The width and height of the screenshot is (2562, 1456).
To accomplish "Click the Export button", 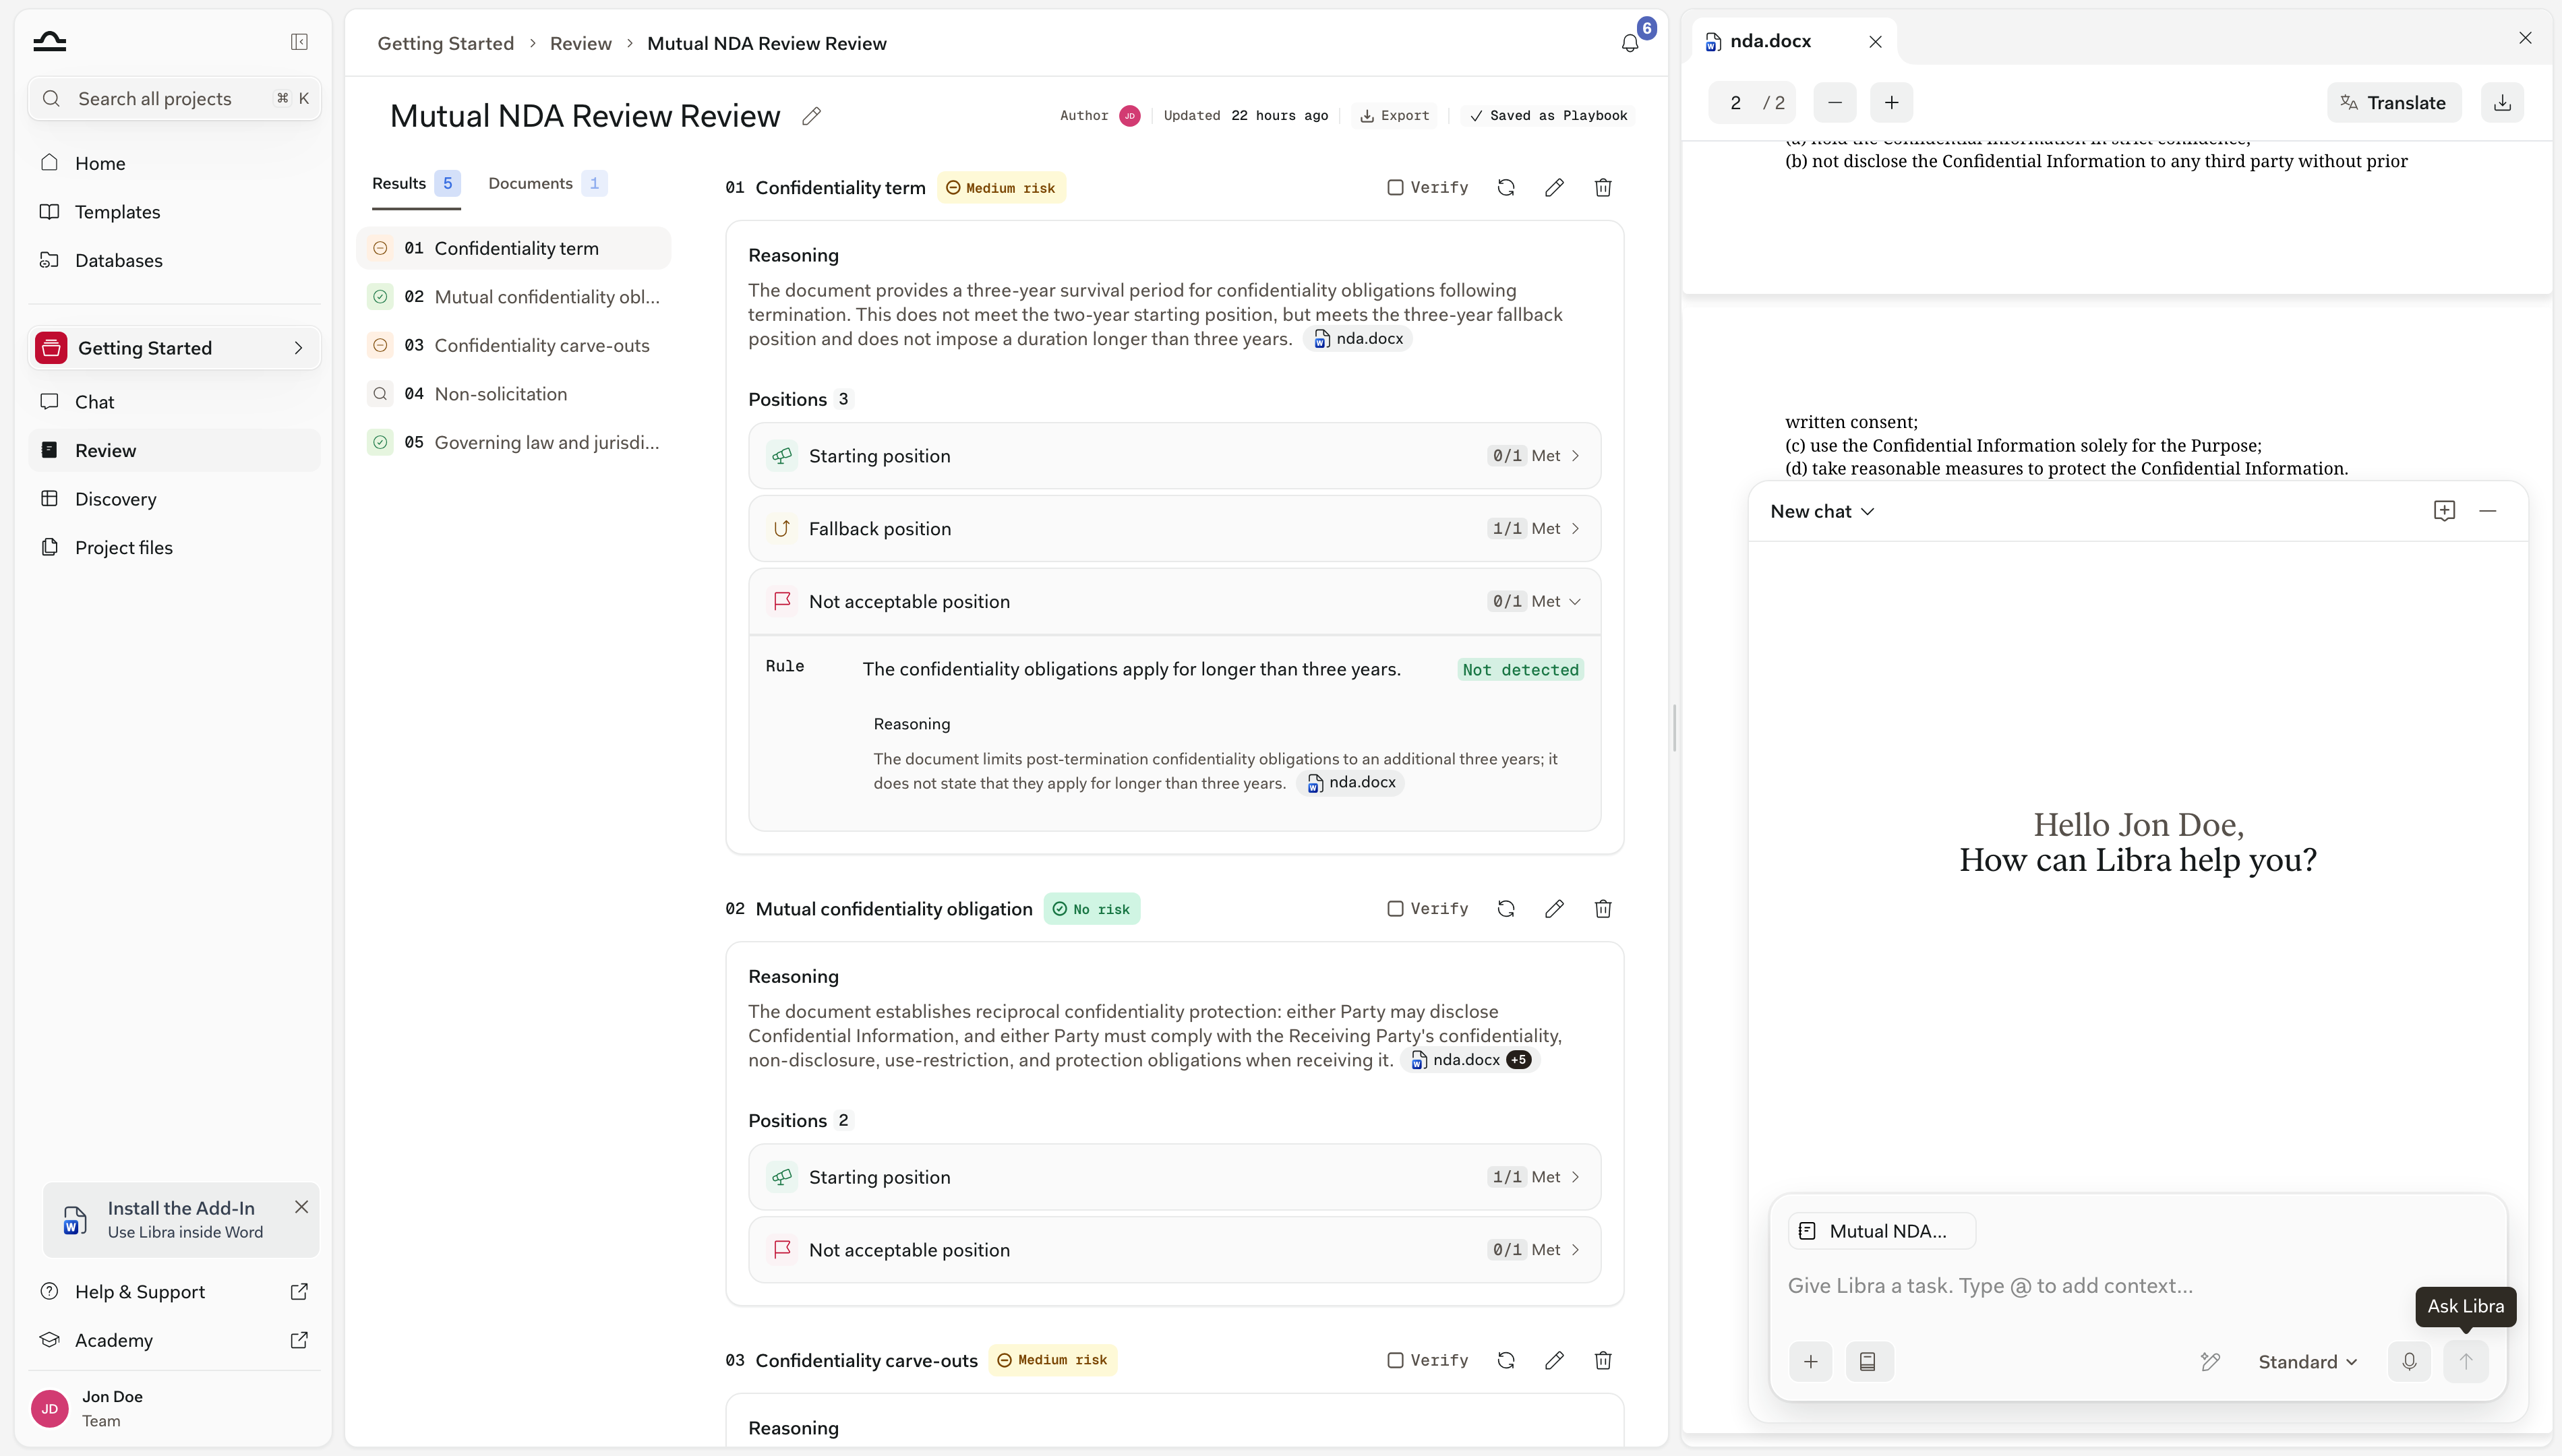I will click(1394, 116).
